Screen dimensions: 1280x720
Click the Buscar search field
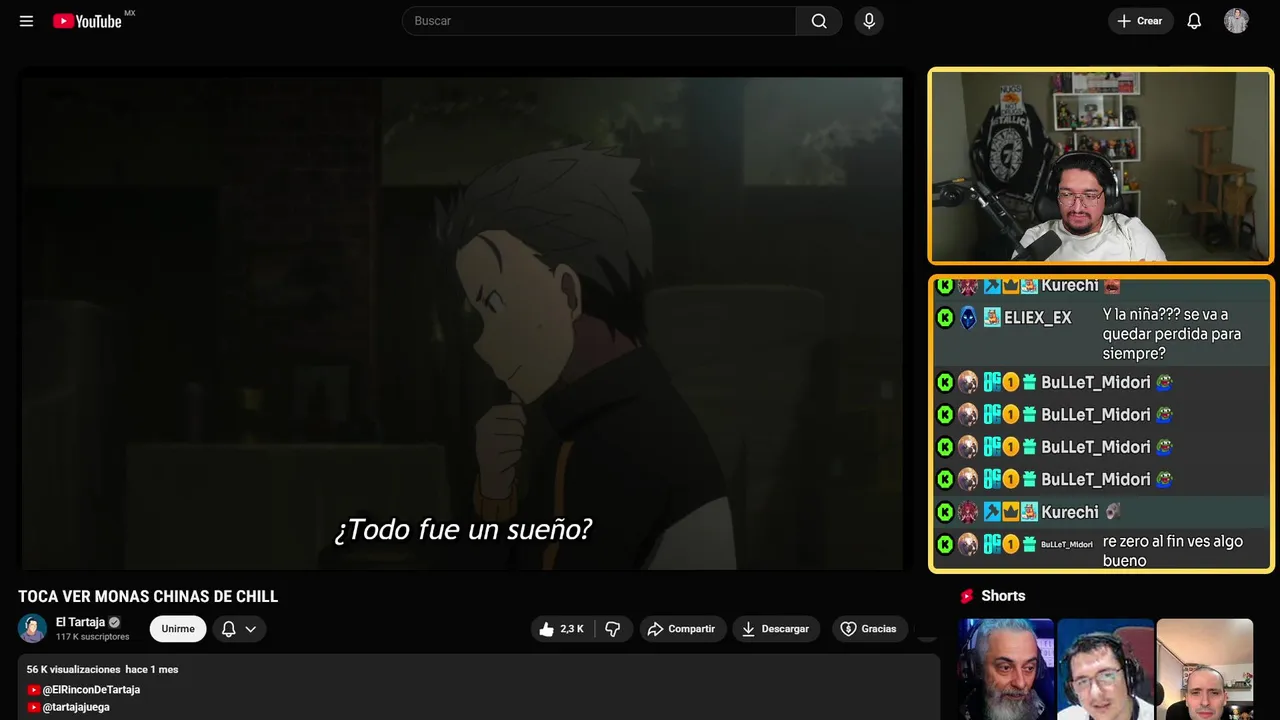(x=600, y=21)
